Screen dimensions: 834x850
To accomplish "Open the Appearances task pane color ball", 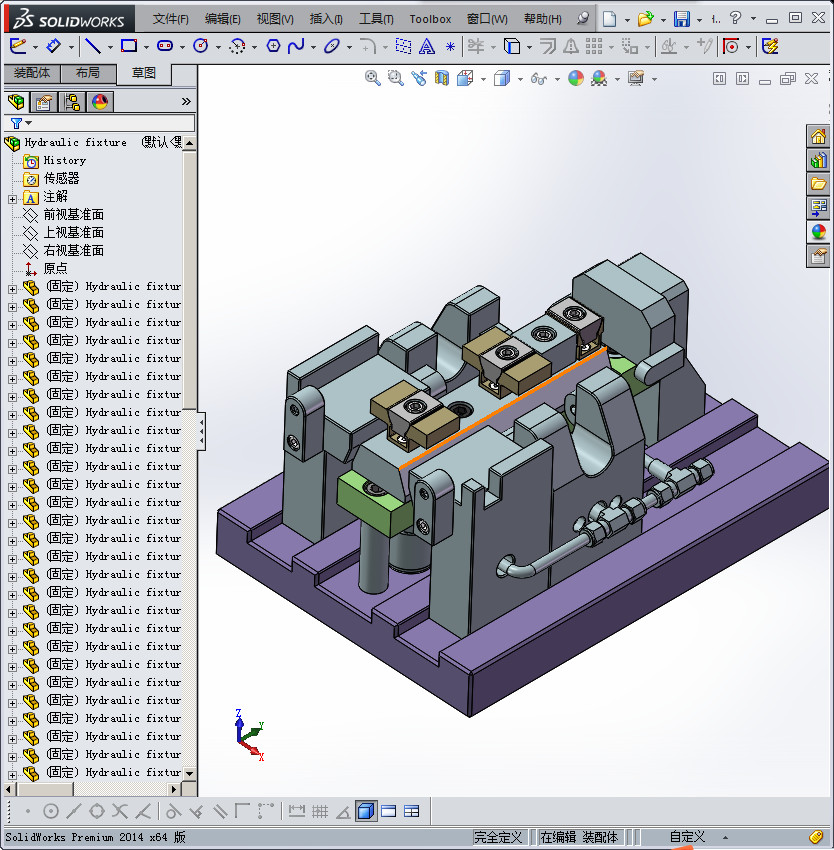I will click(818, 231).
